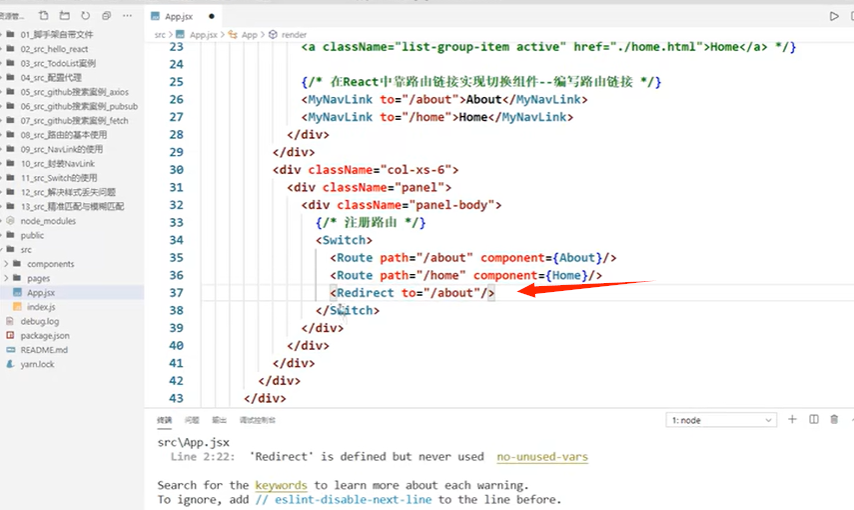
Task: Click the opening Switch tag on line 34
Action: [x=344, y=240]
